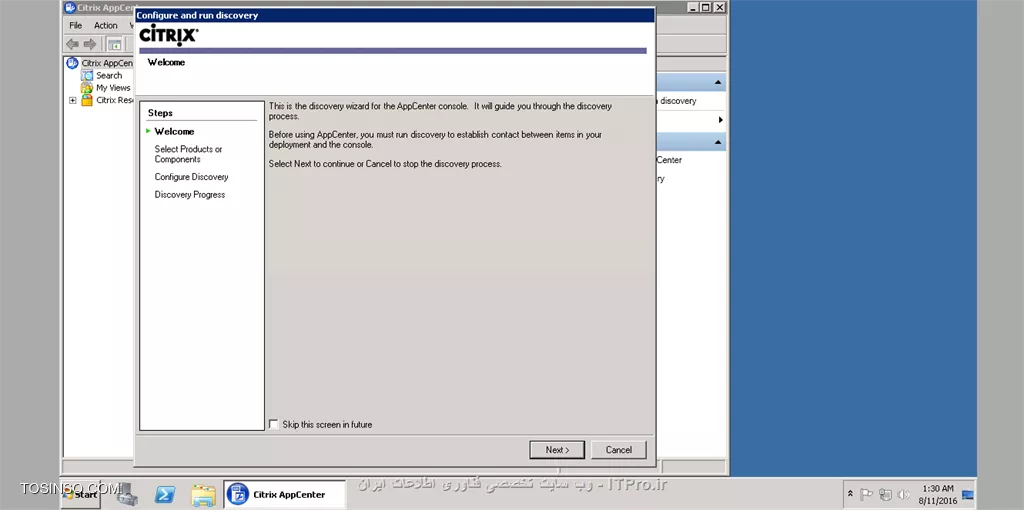Select Citrix AppCenter taskbar button
1024x510 pixels.
(284, 494)
